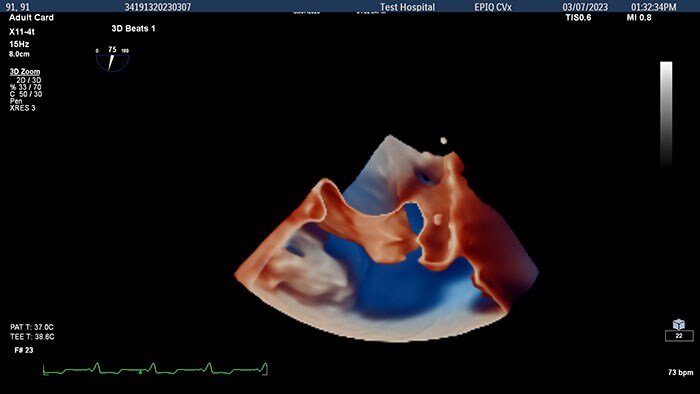Click the 'MI 0.8' mechanical index

(x=639, y=18)
